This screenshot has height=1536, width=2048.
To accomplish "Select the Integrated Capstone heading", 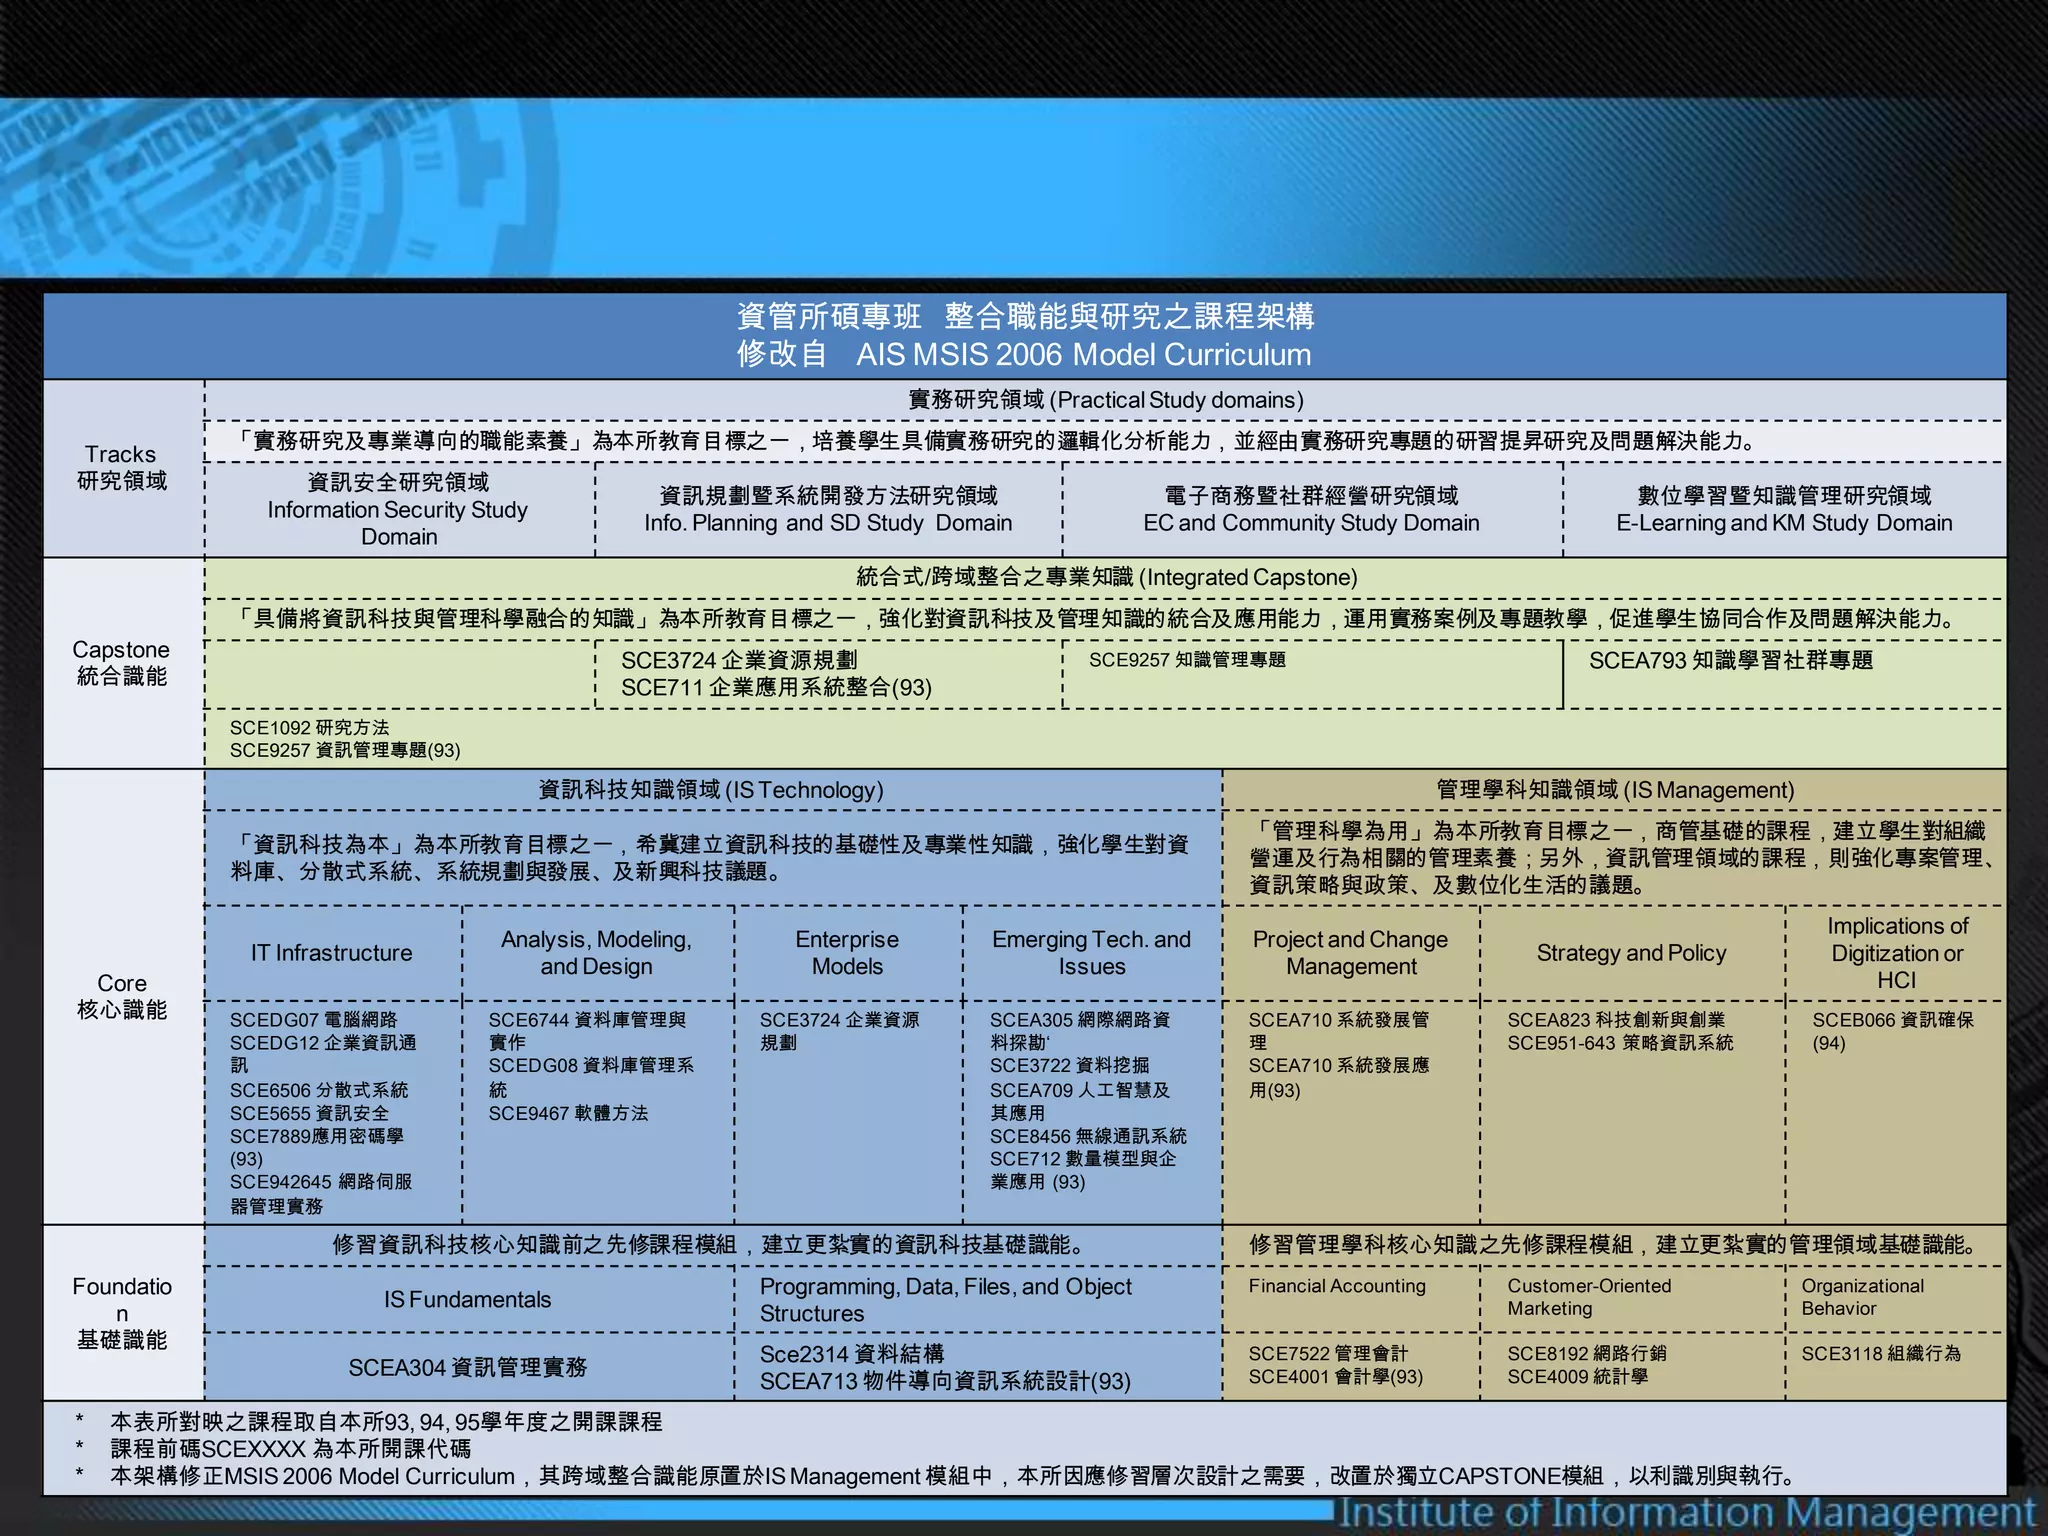I will click(1106, 577).
